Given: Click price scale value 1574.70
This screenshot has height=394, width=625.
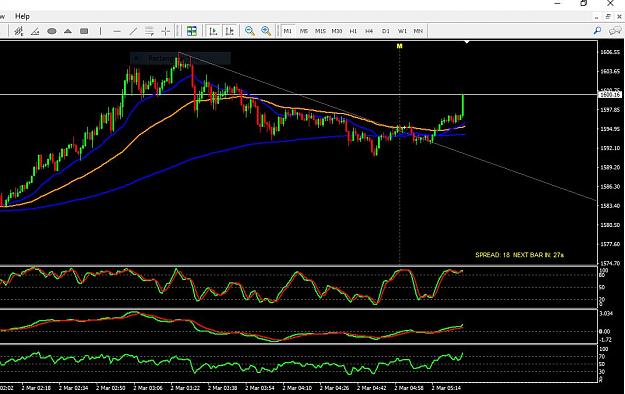Looking at the screenshot, I should 610,263.
